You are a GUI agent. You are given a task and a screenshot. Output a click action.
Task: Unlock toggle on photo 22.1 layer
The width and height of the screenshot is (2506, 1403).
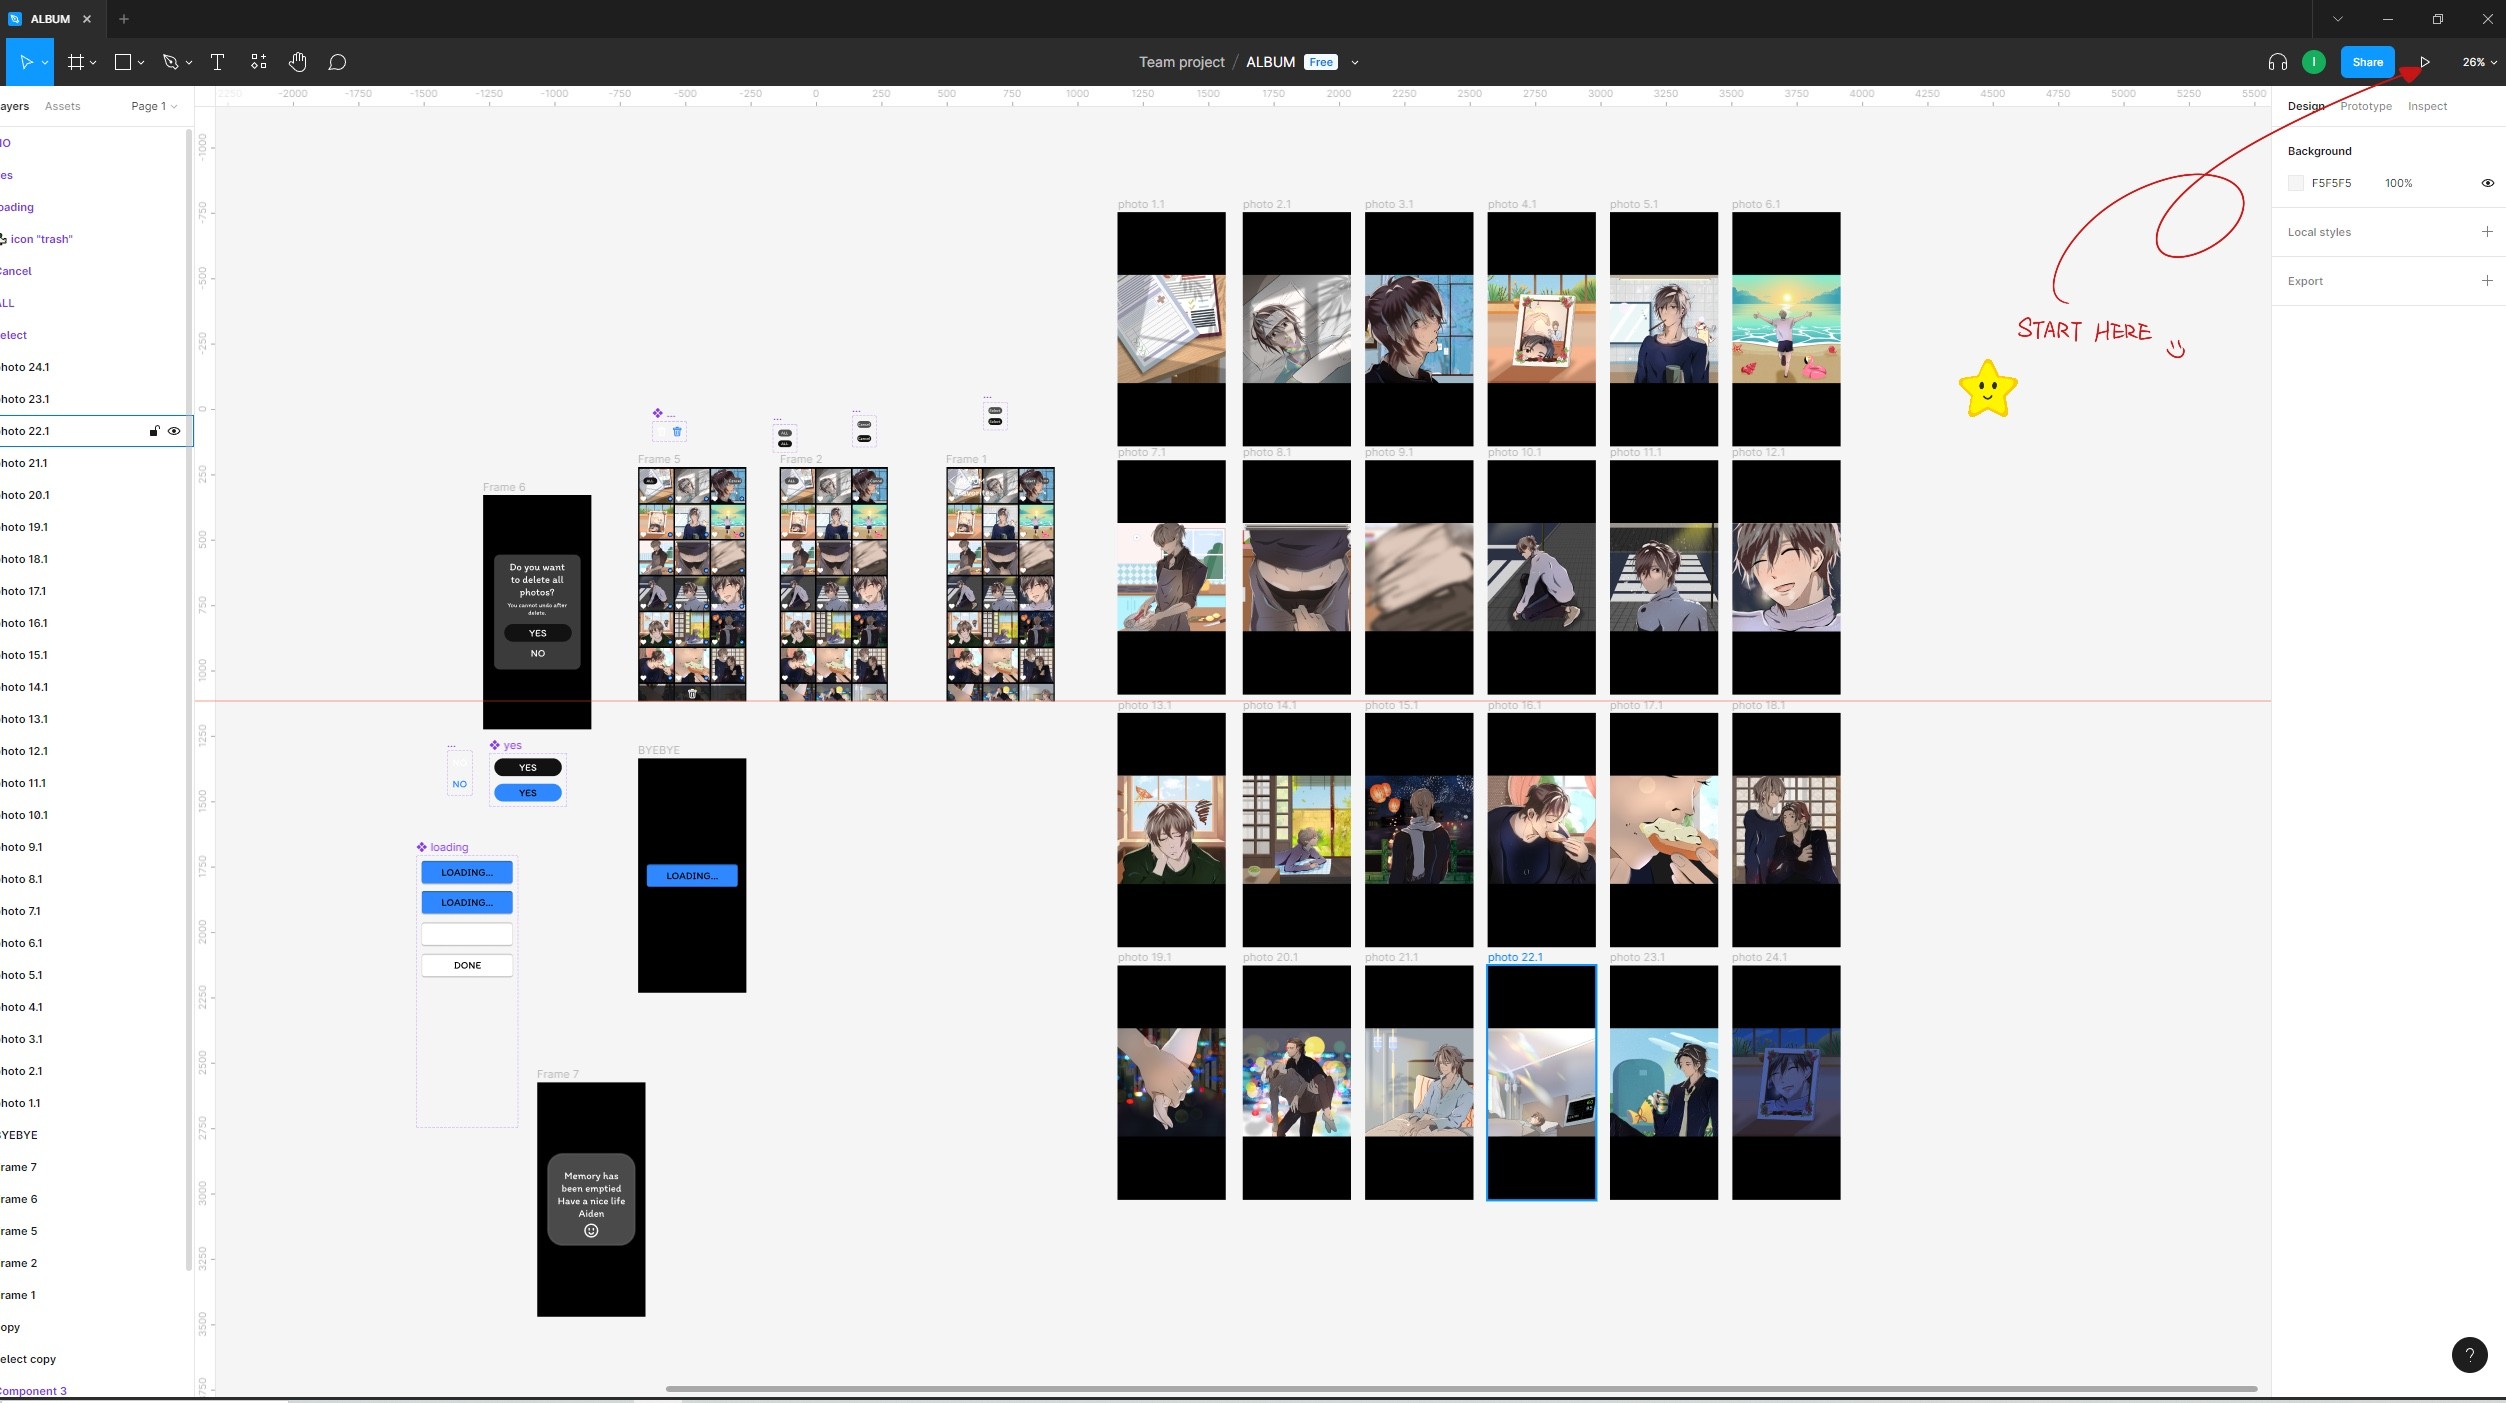pyautogui.click(x=154, y=431)
